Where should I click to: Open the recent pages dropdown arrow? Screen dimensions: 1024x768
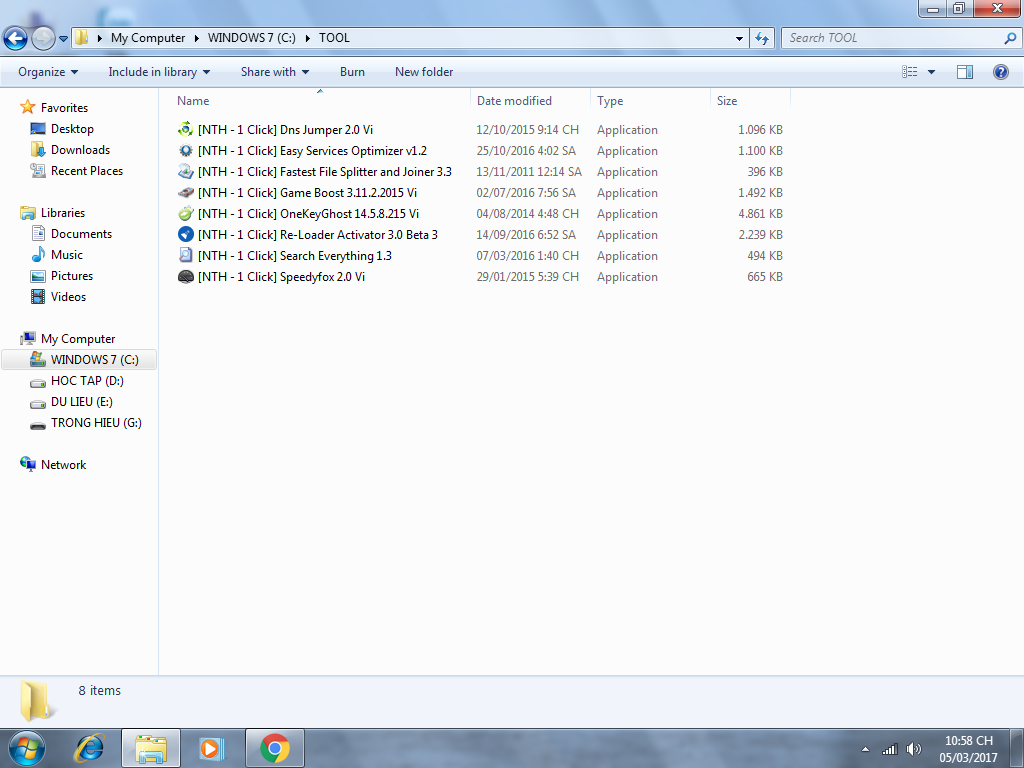tap(63, 39)
